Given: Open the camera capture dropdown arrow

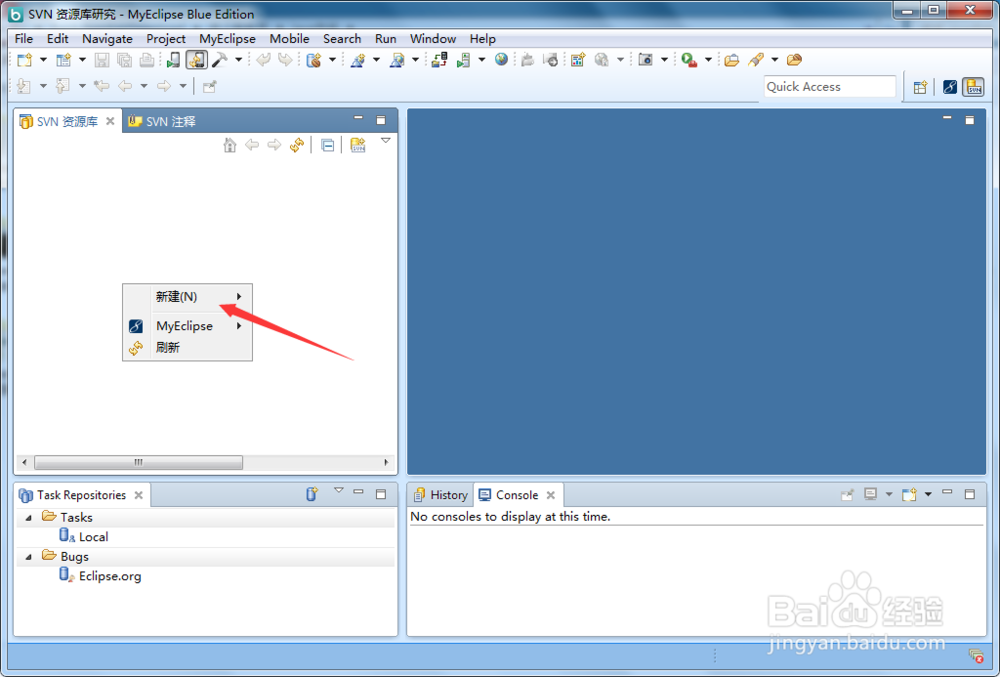Looking at the screenshot, I should pos(664,60).
